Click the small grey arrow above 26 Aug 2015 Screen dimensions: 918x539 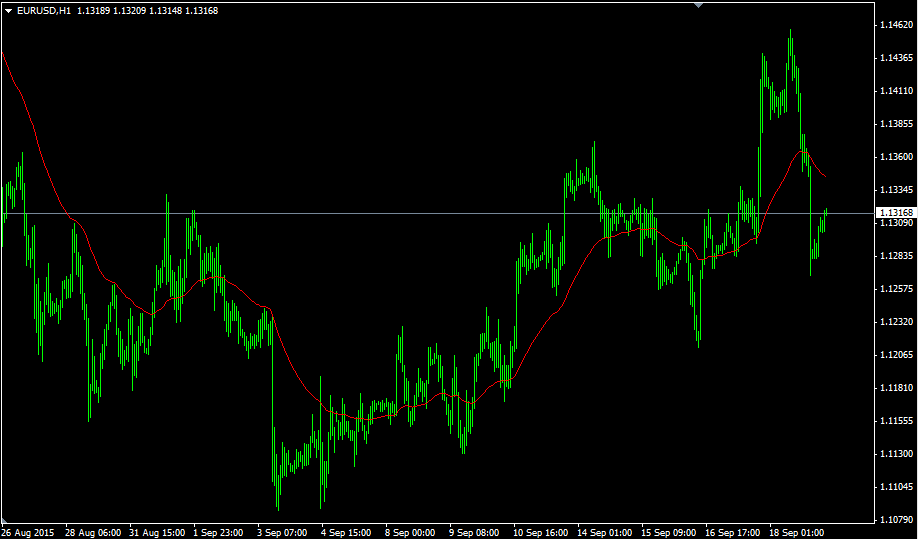click(x=5, y=520)
